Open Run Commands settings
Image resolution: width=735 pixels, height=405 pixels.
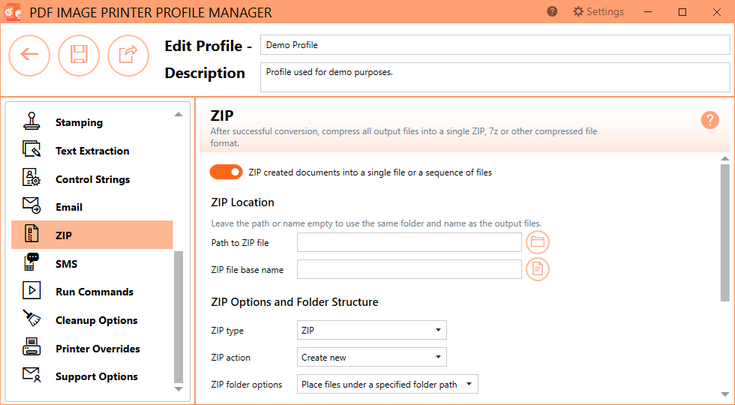(92, 292)
